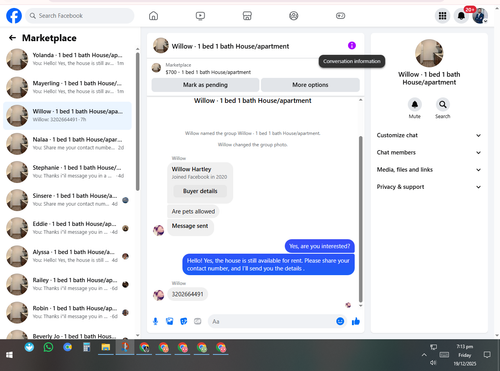Open Mayerling conversation in the list
This screenshot has width=500, height=371.
pyautogui.click(x=67, y=87)
